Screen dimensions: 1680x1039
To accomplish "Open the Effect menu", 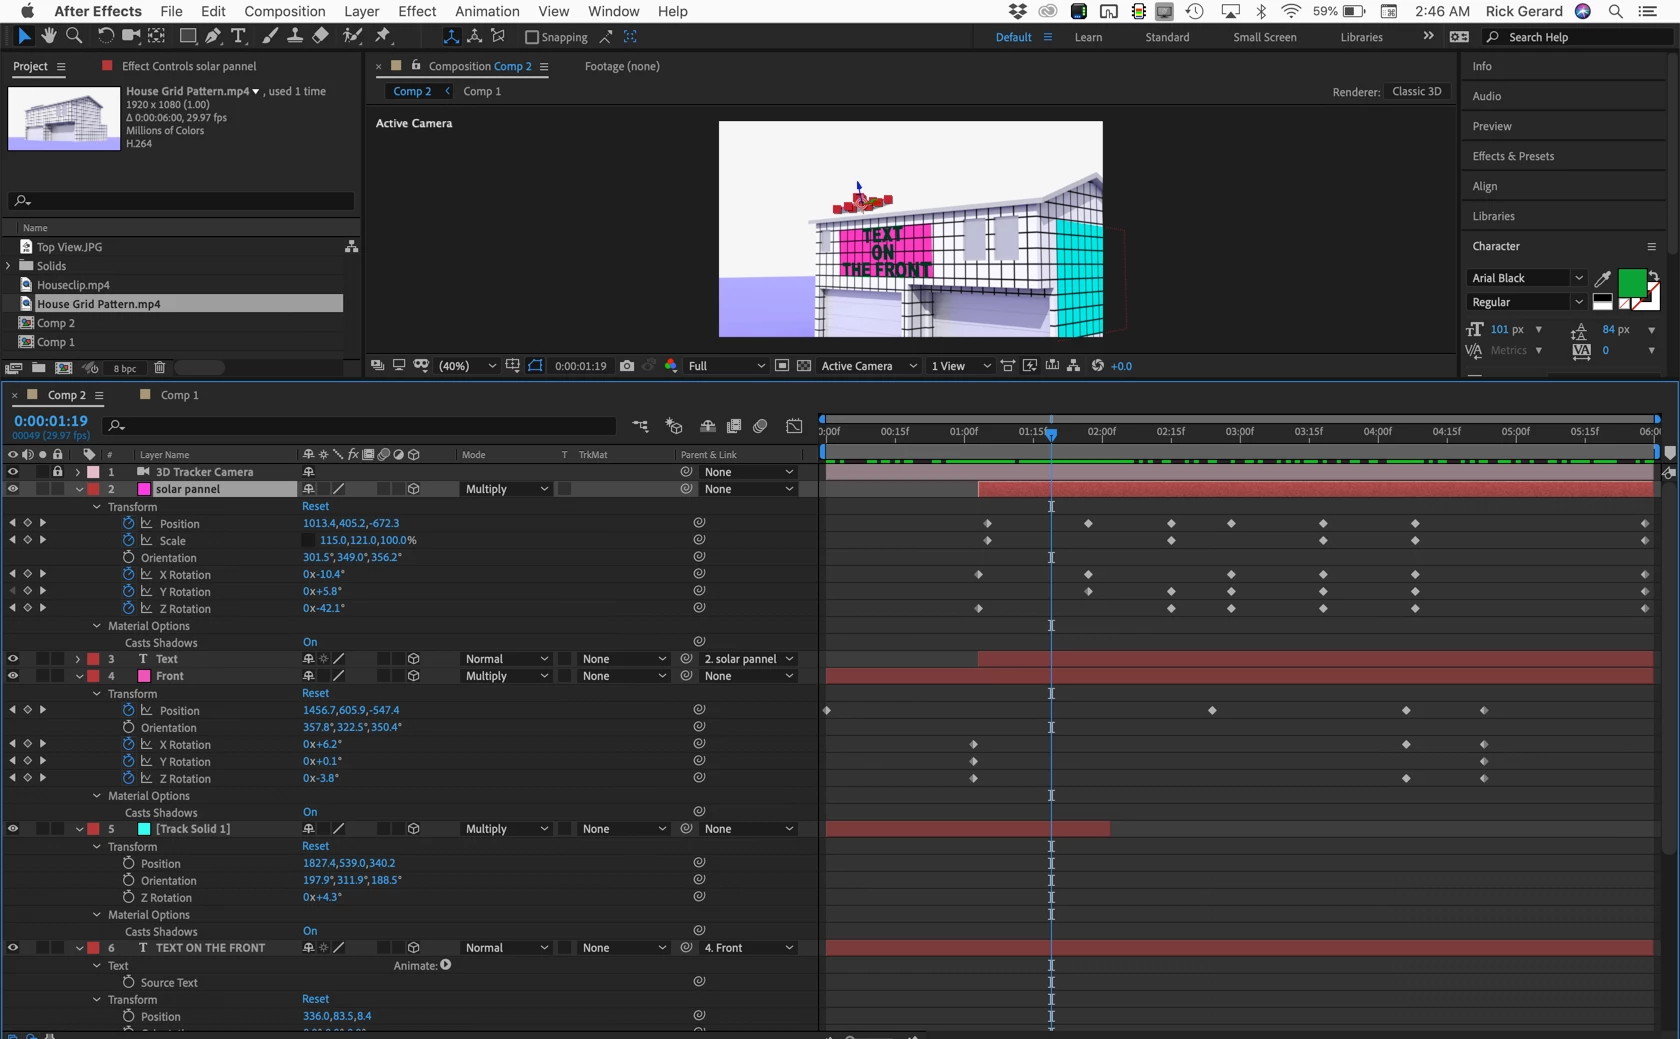I will pyautogui.click(x=417, y=11).
